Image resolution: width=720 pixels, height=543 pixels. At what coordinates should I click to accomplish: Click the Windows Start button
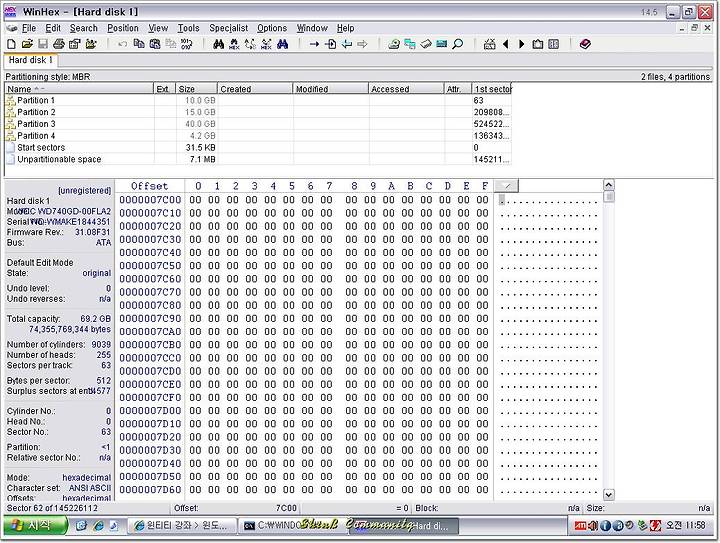(36, 525)
